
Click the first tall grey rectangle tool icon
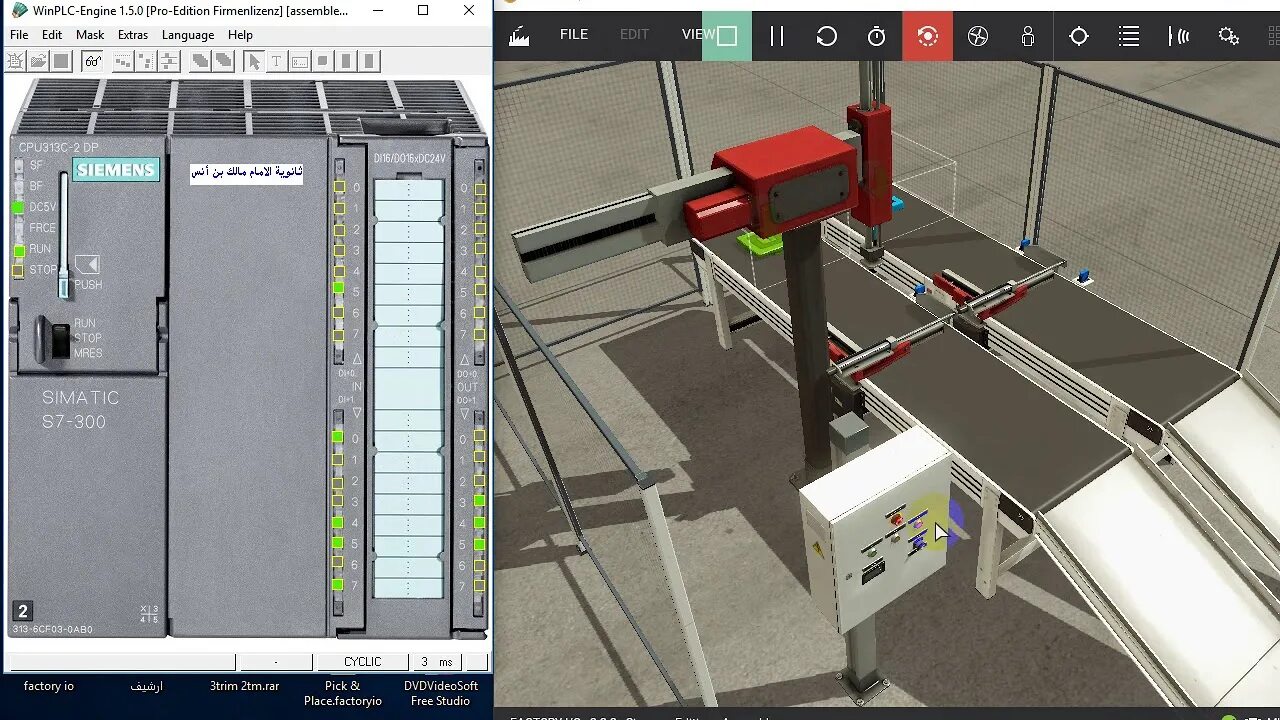click(x=346, y=61)
